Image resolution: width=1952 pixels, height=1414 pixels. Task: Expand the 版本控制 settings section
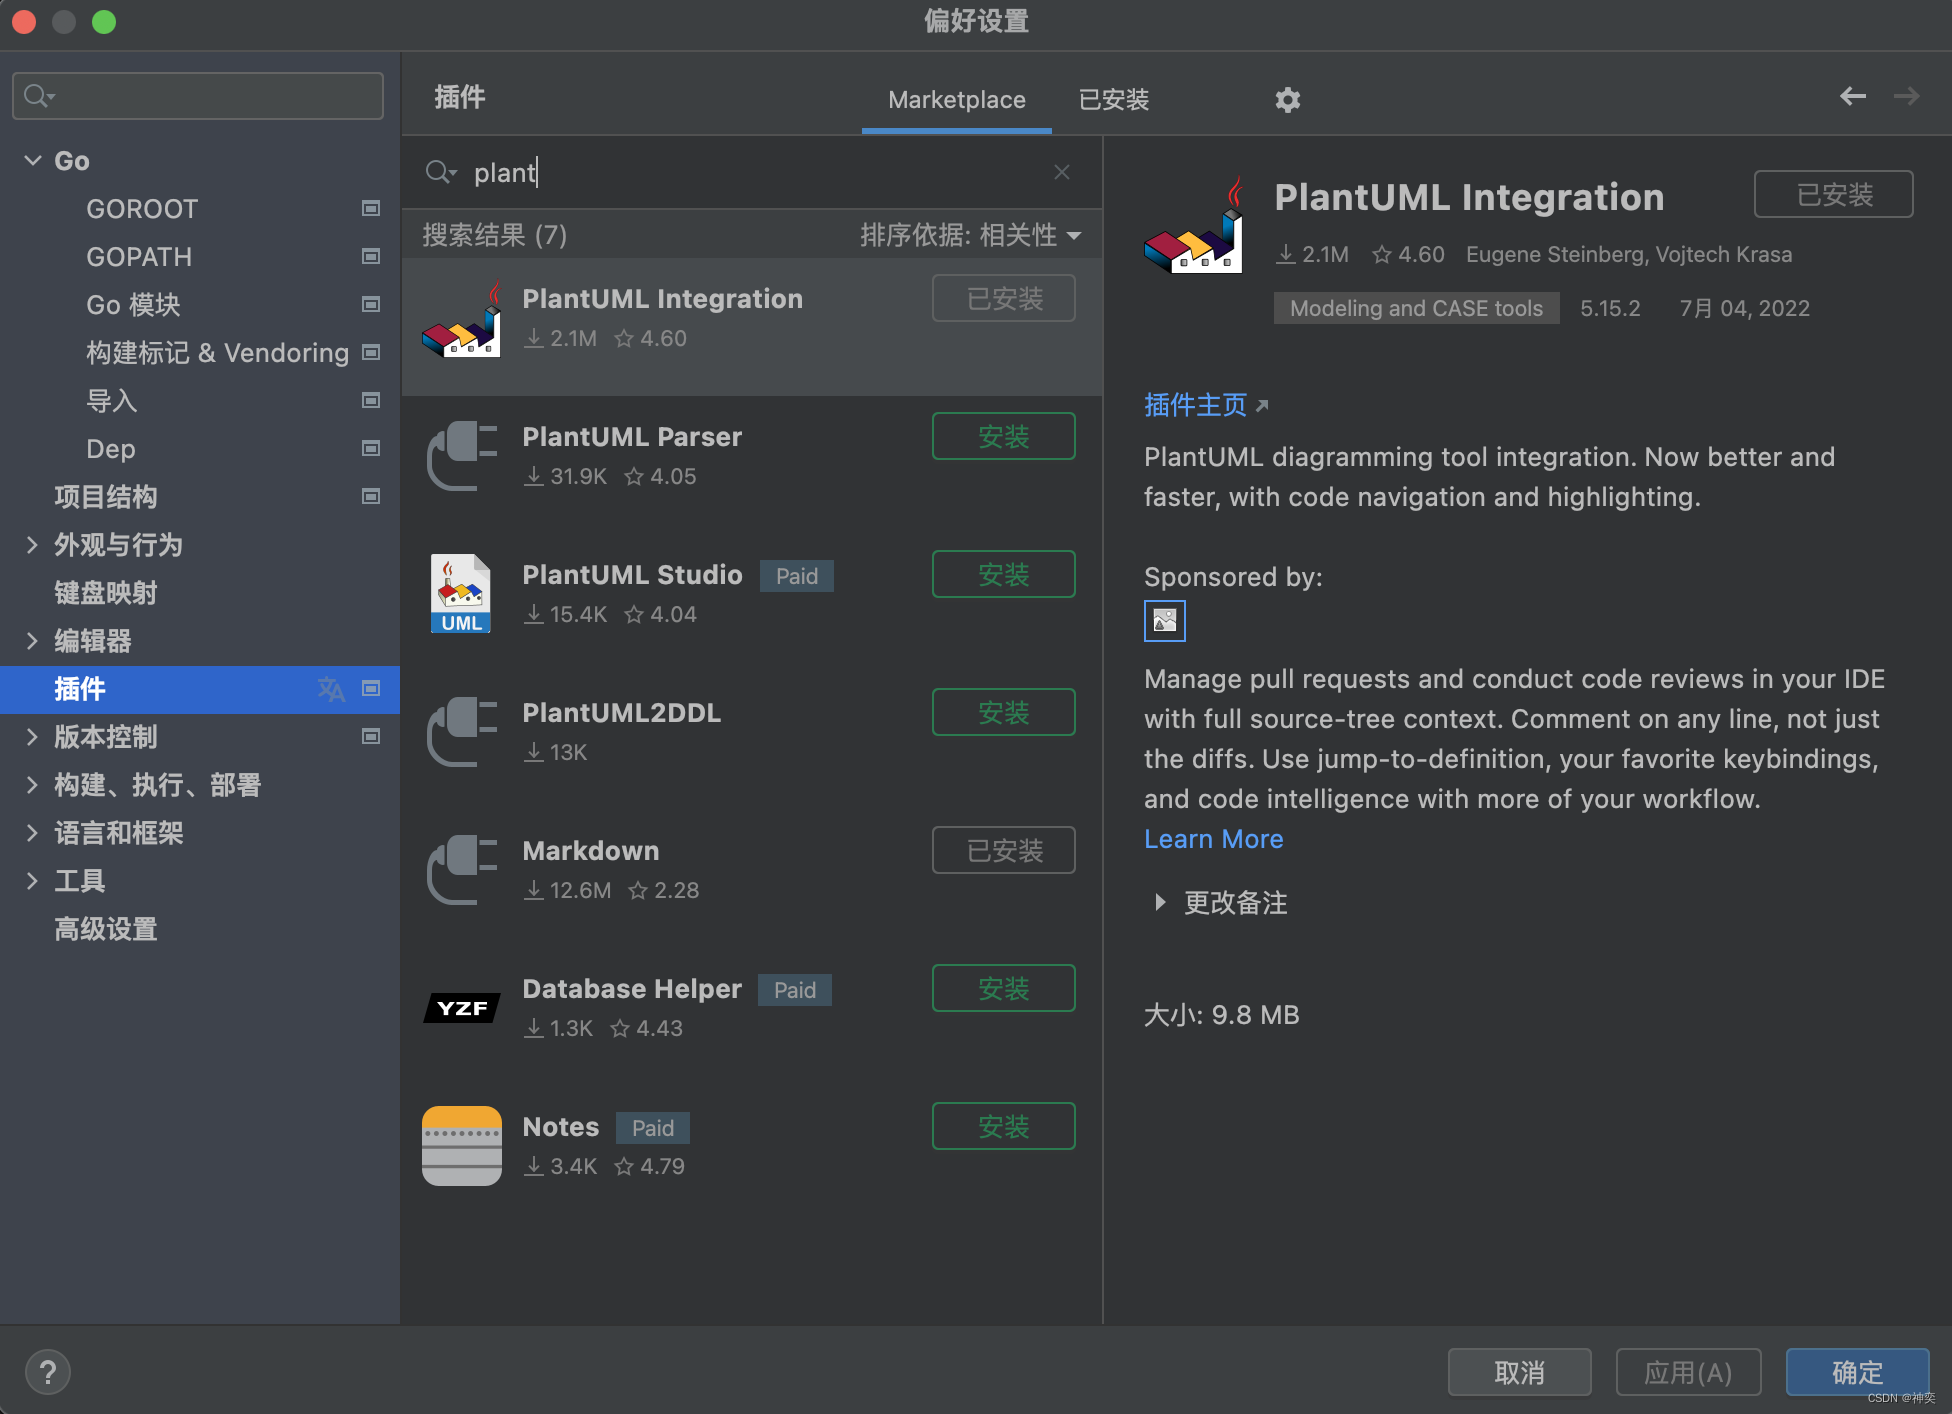click(x=33, y=738)
